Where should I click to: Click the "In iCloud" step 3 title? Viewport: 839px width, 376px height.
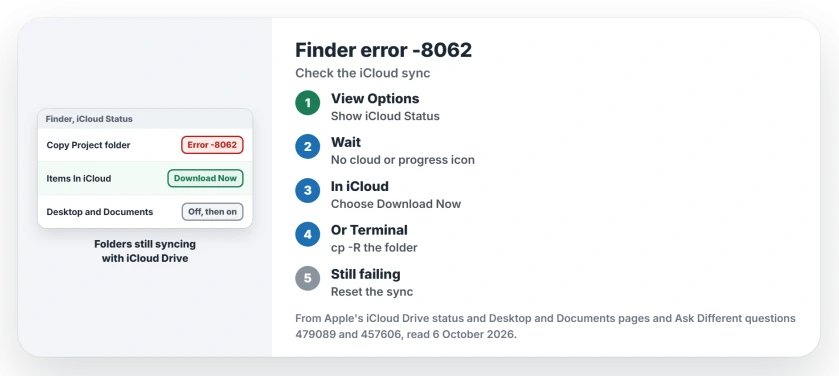[x=360, y=186]
